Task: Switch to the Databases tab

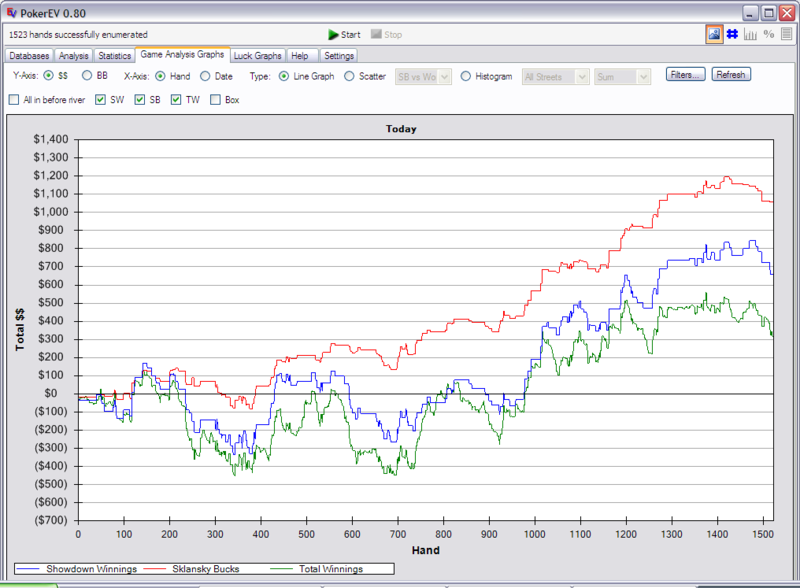Action: 29,56
